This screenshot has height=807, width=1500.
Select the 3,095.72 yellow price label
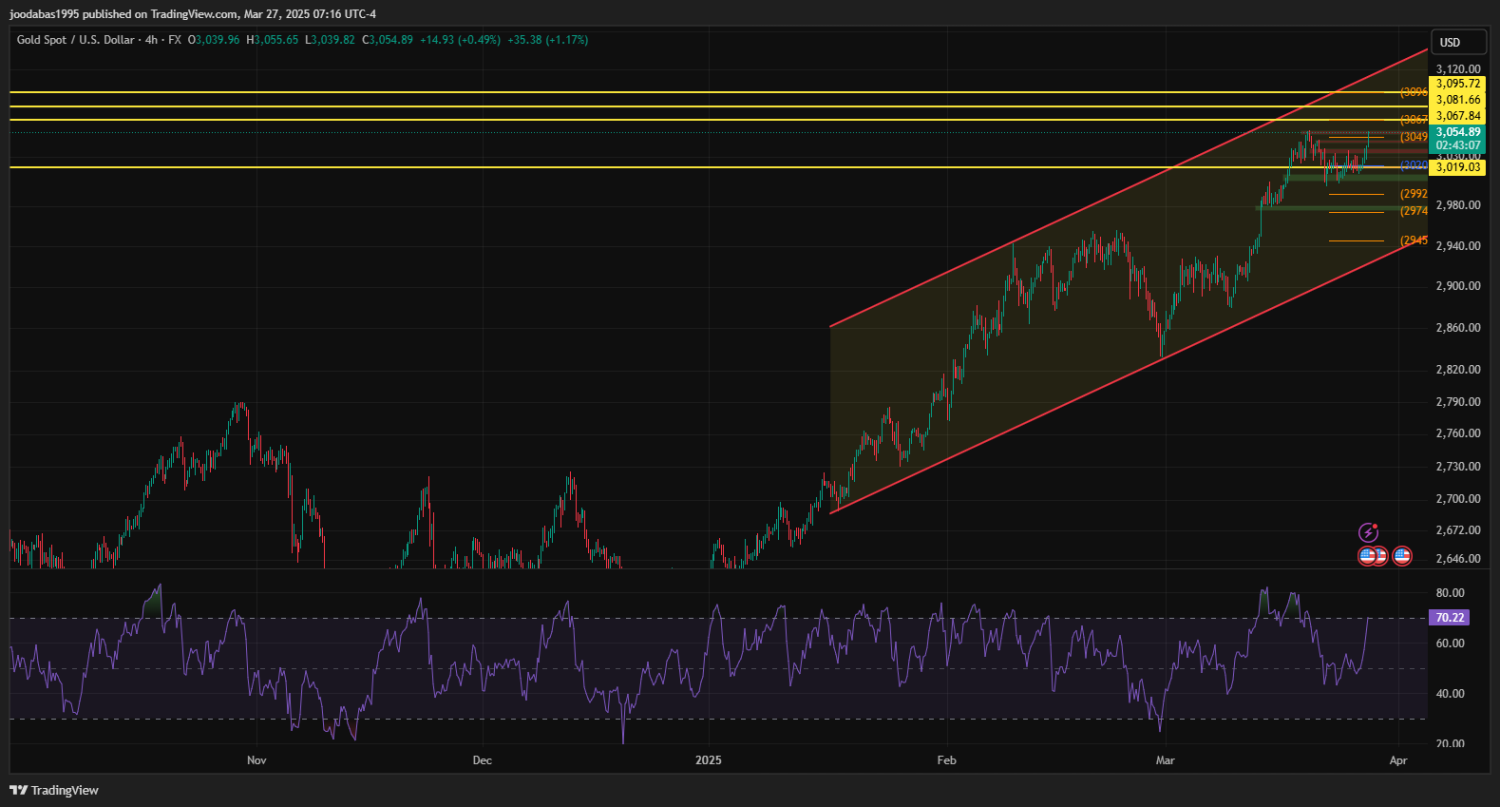(x=1457, y=83)
